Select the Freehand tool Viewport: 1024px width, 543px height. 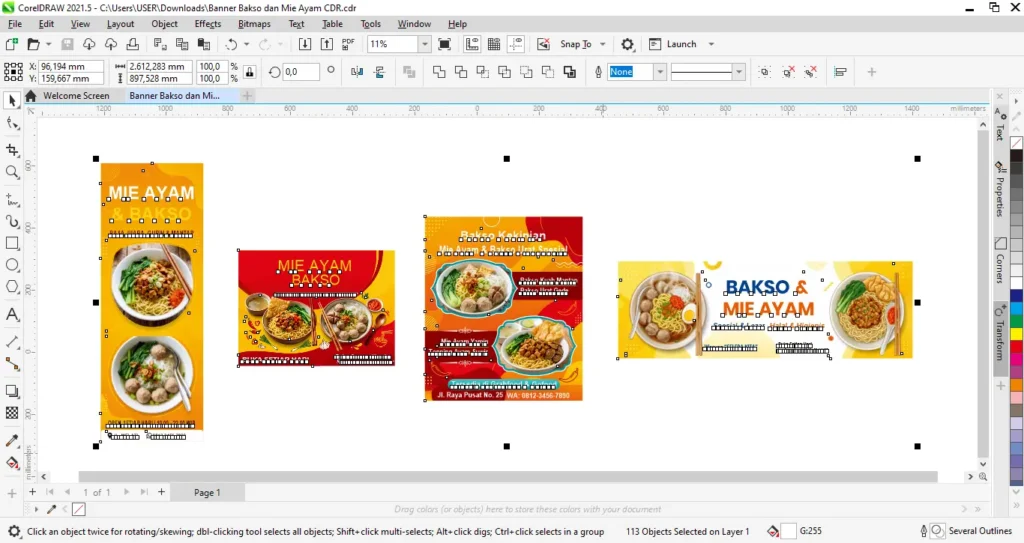point(12,199)
